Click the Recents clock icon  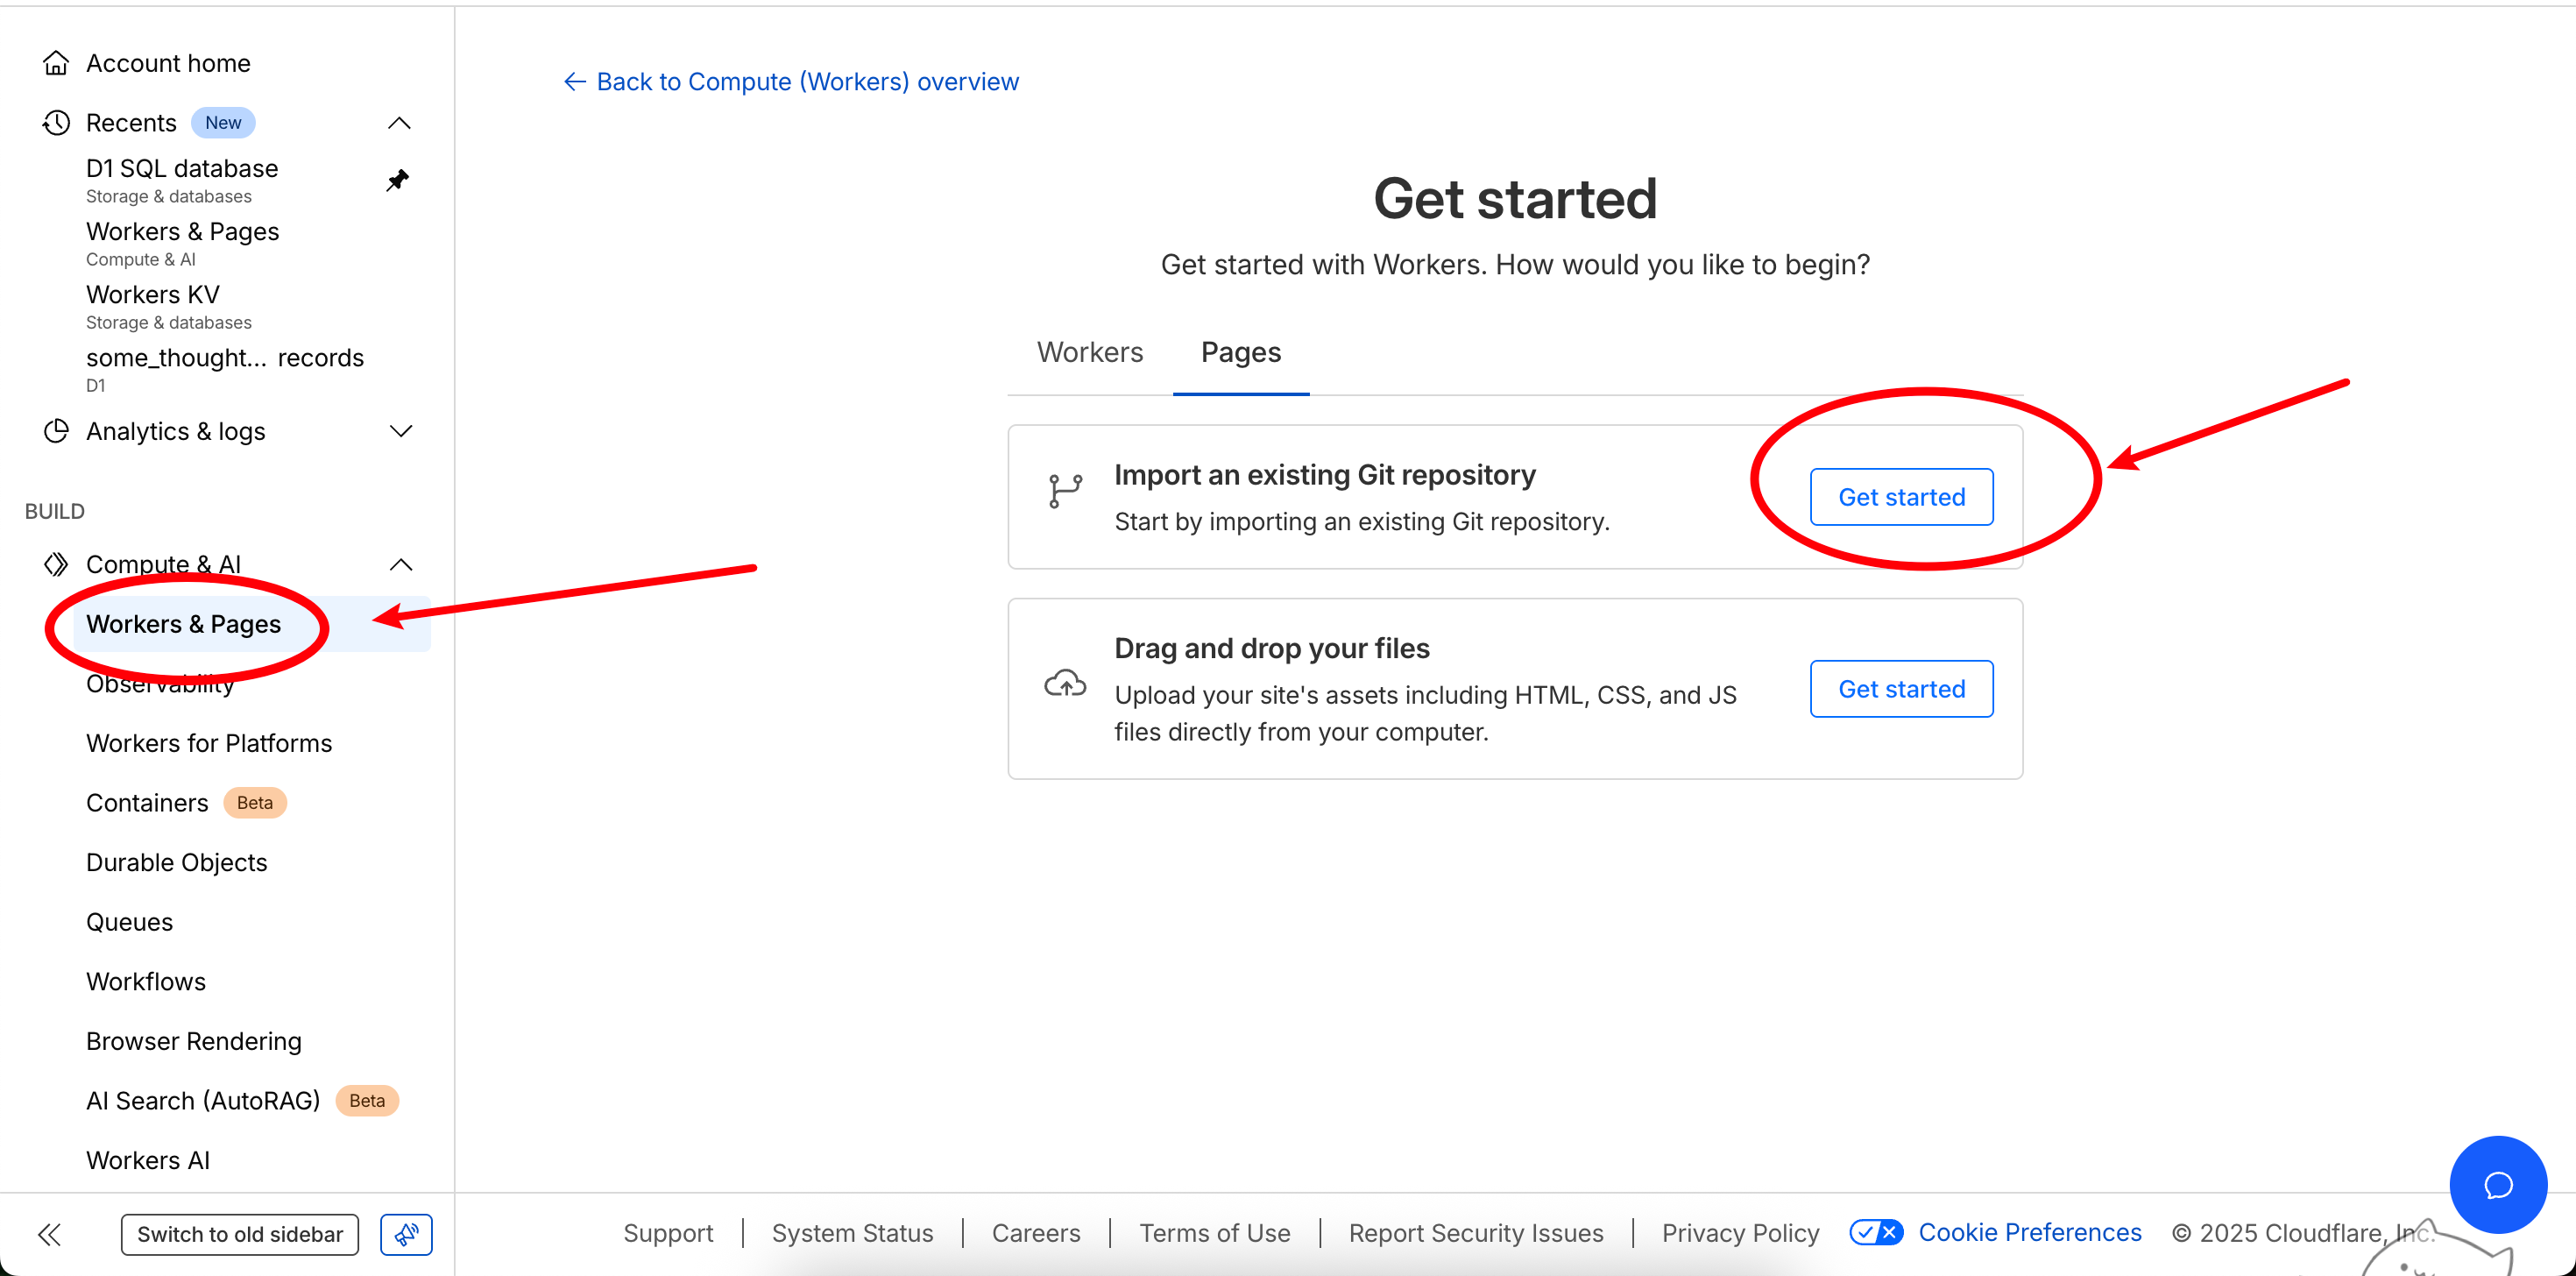coord(56,123)
